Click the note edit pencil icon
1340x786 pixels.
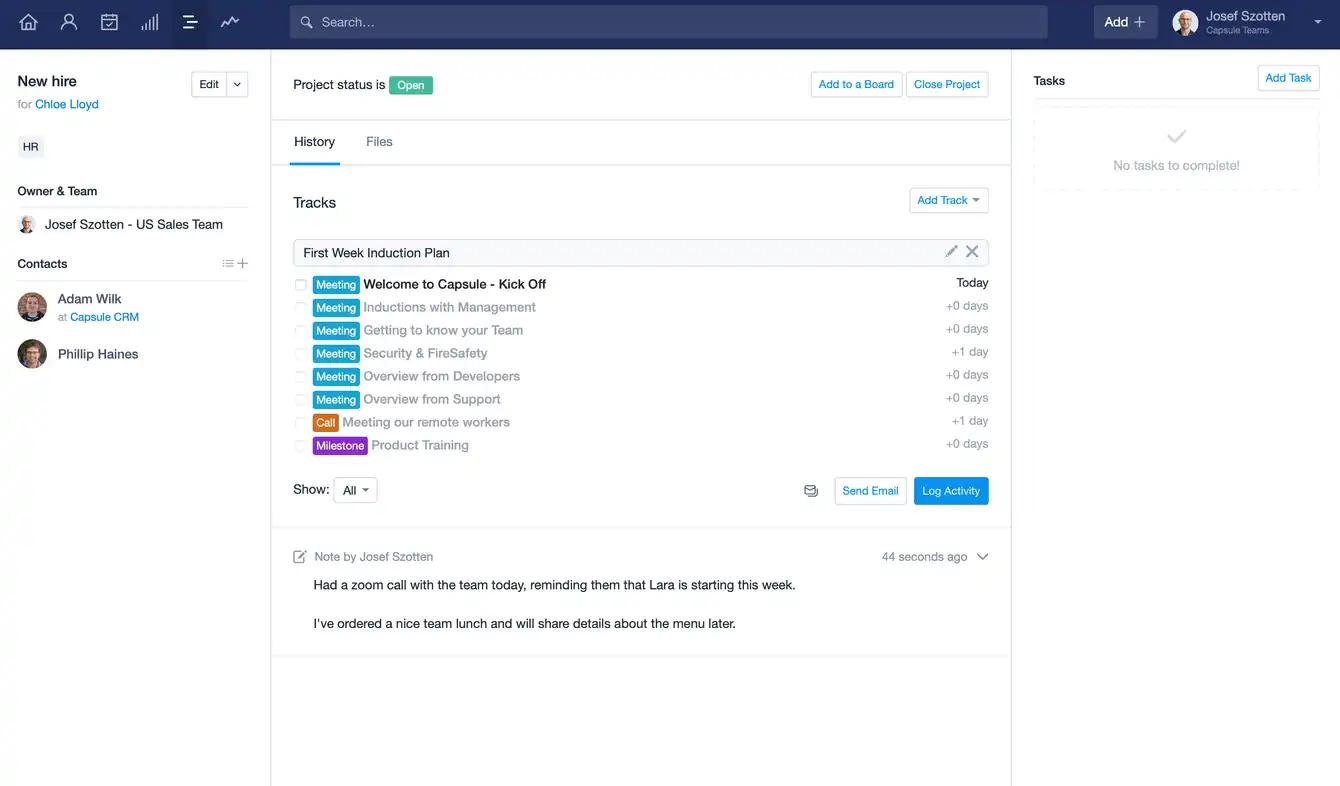[300, 557]
